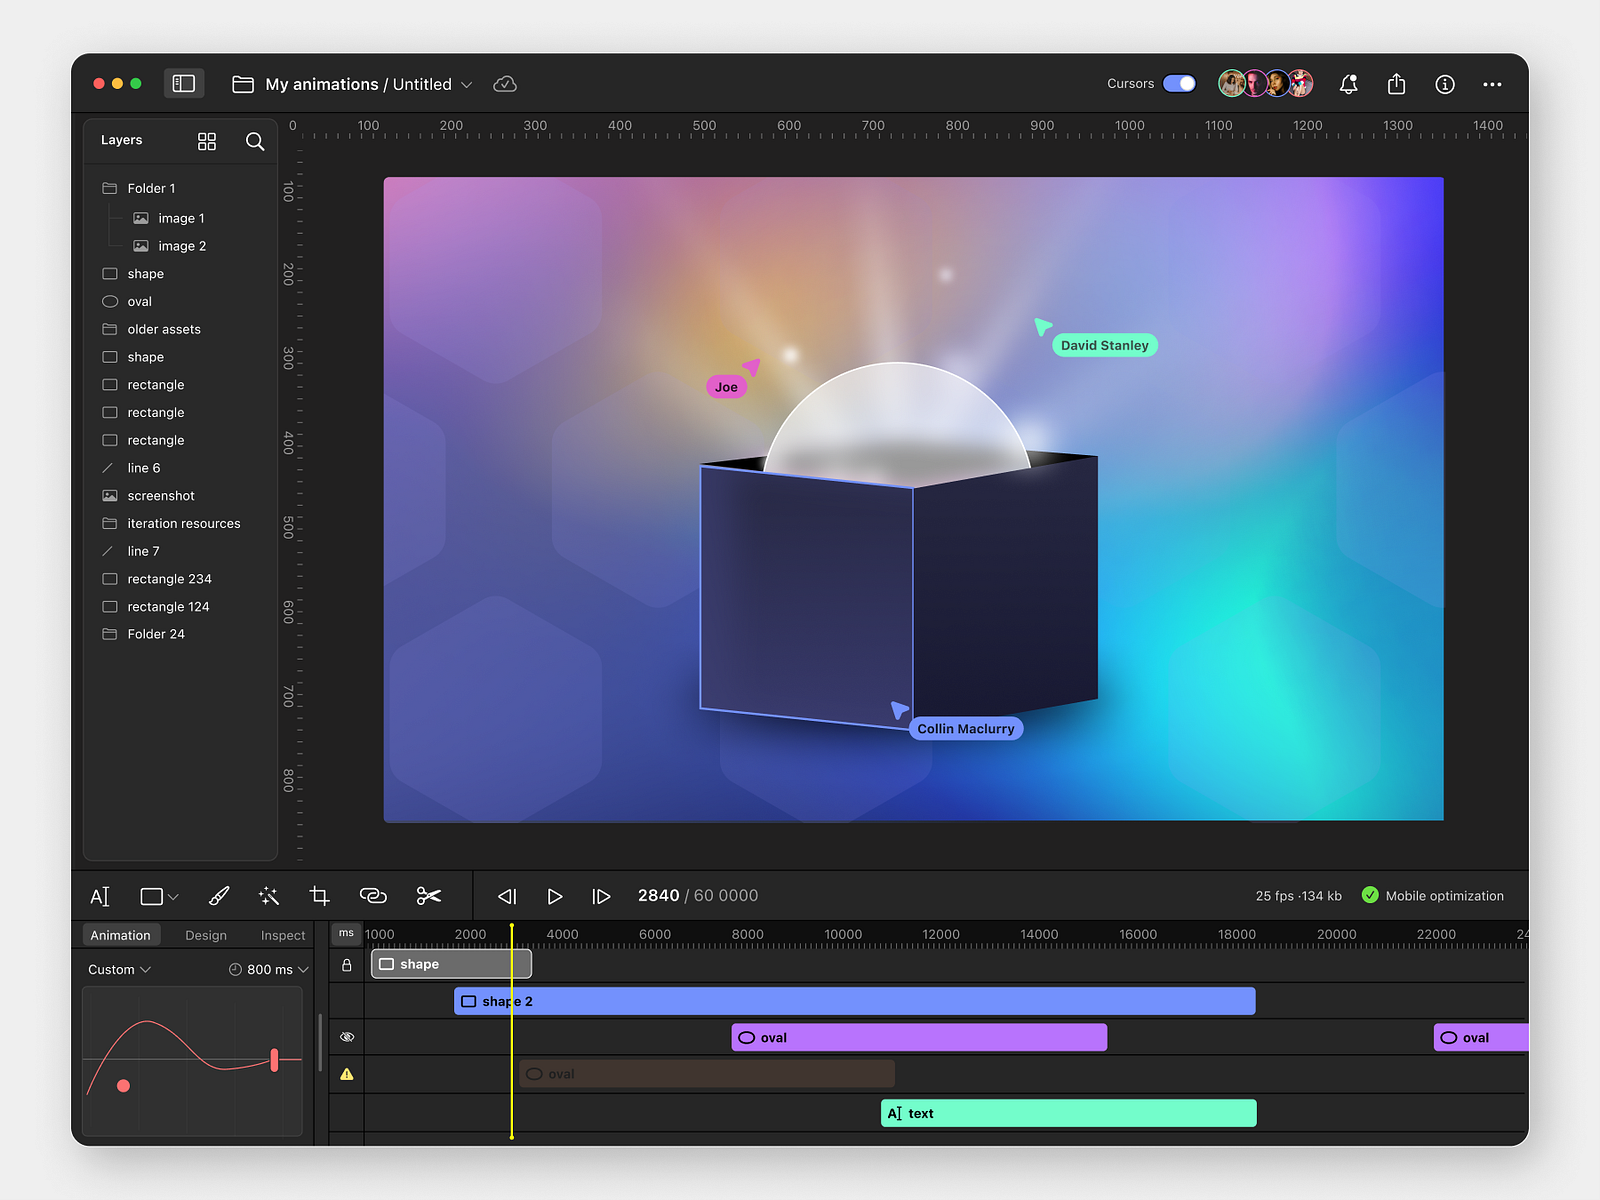Click the Mobile optimization status
1600x1200 pixels.
pos(1433,896)
